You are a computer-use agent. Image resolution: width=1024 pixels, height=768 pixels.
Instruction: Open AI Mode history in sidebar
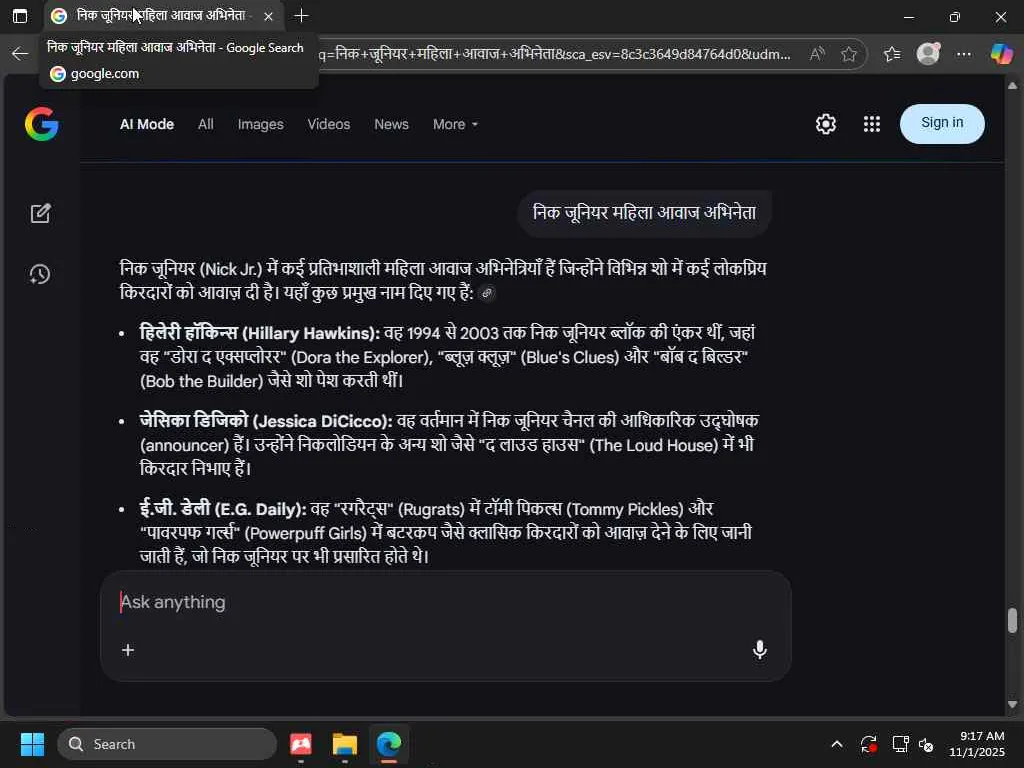point(40,274)
